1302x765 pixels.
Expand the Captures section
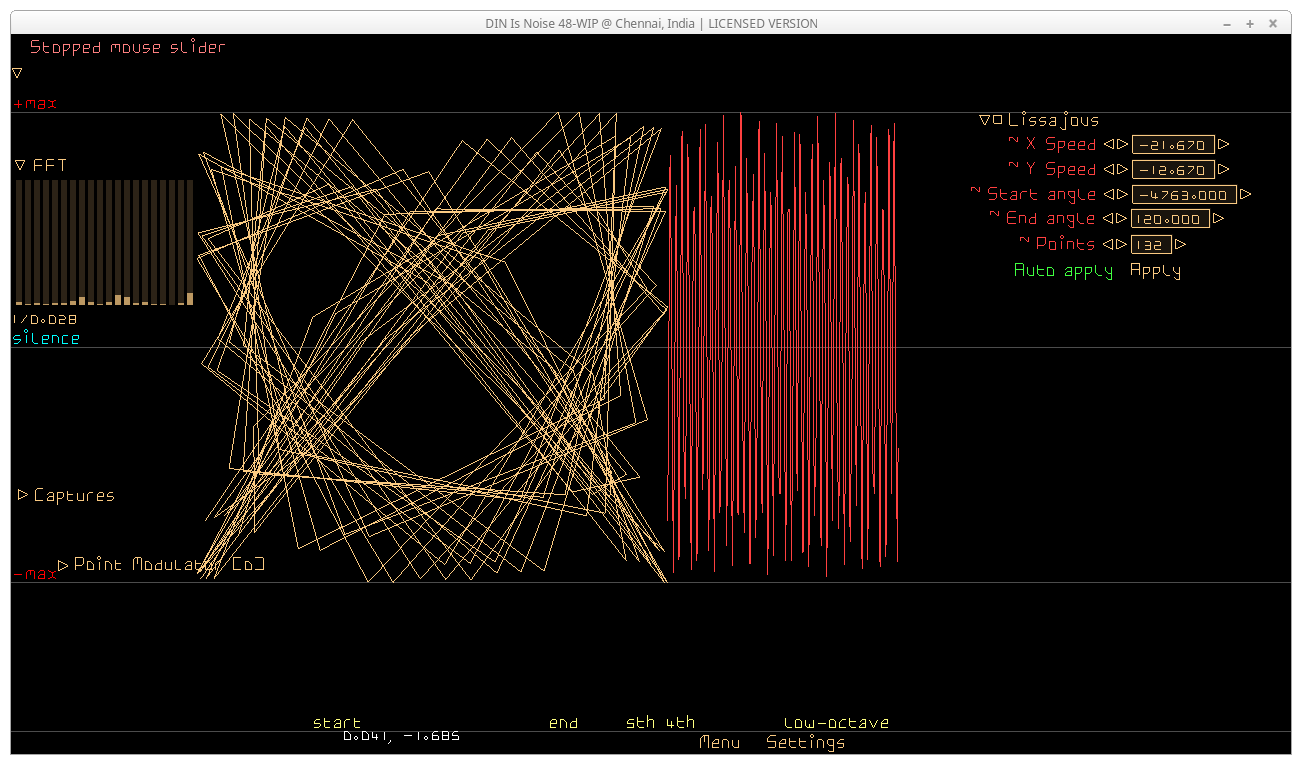point(23,495)
